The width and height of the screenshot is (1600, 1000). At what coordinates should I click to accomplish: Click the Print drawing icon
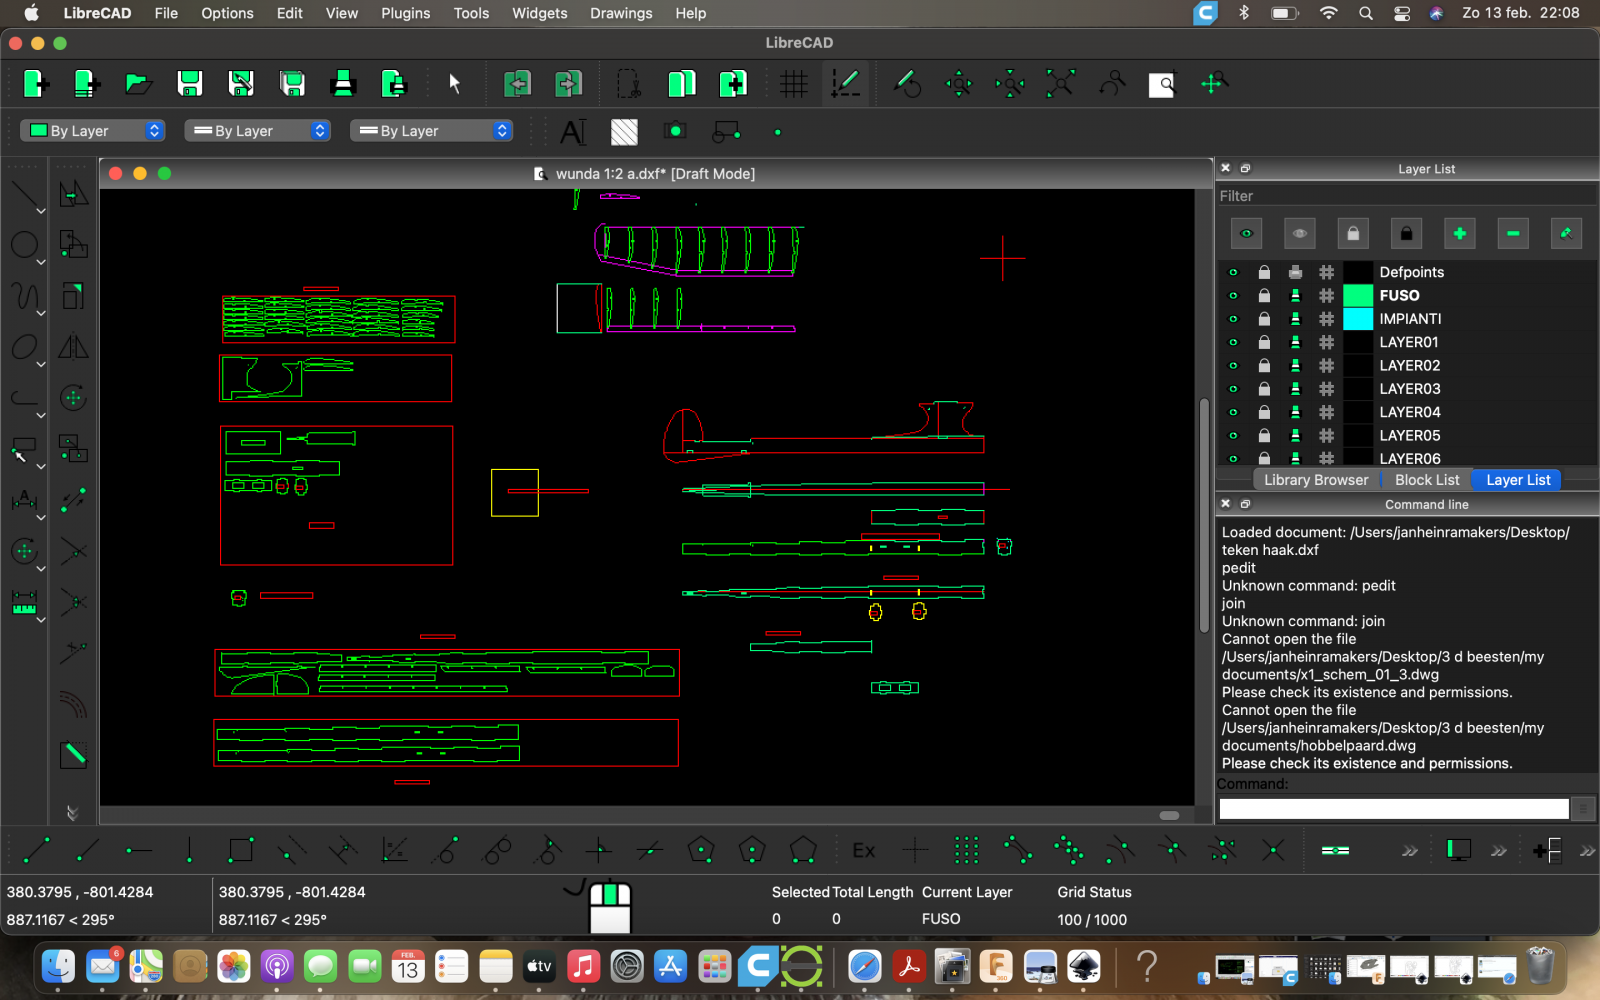[x=343, y=84]
